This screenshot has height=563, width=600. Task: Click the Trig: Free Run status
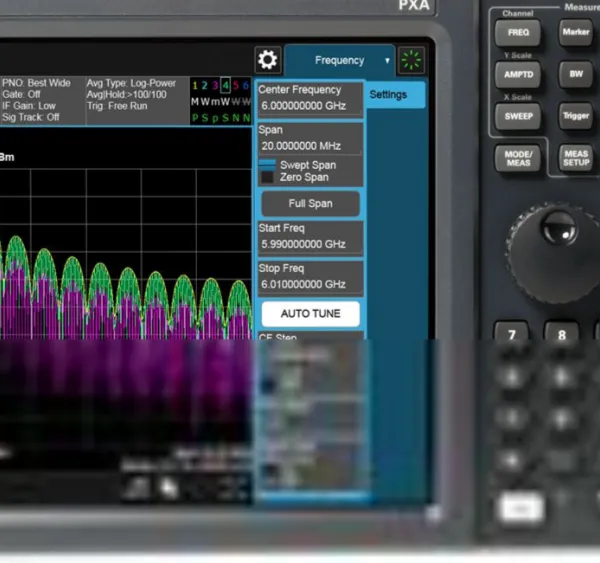pos(117,106)
